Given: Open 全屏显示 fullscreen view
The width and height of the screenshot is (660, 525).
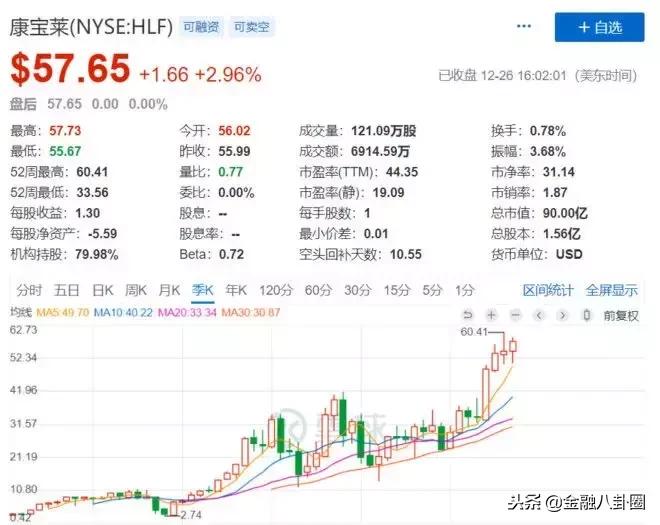Looking at the screenshot, I should tap(612, 290).
